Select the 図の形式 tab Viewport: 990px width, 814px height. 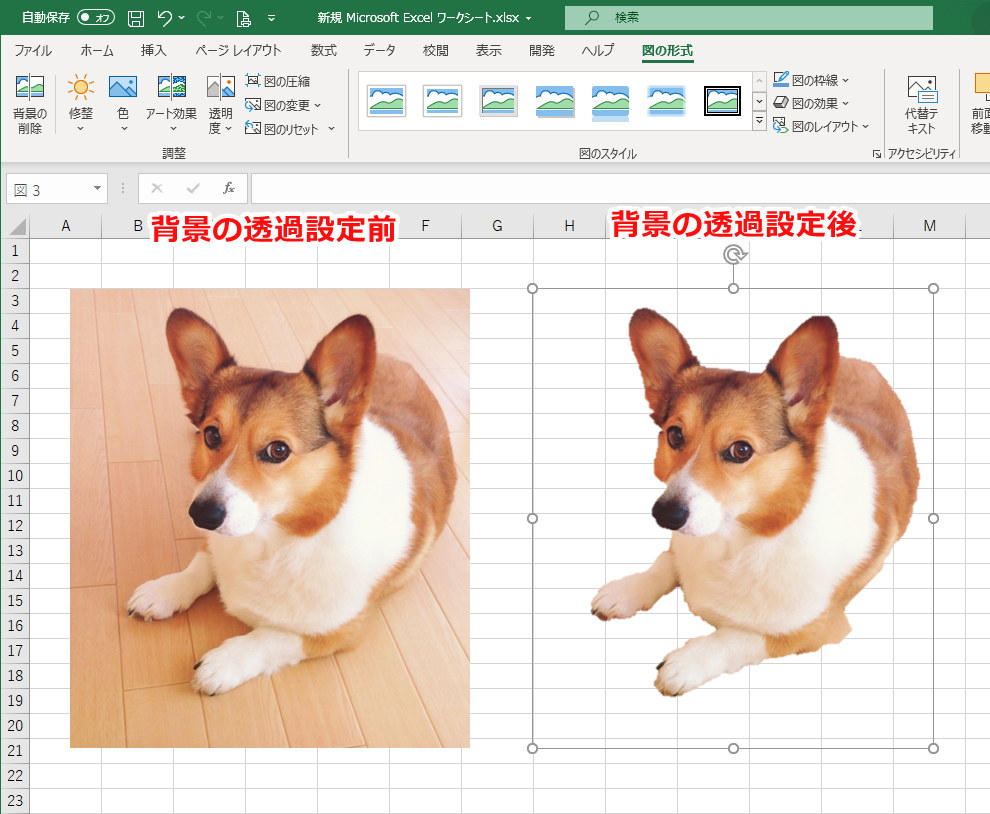tap(667, 51)
